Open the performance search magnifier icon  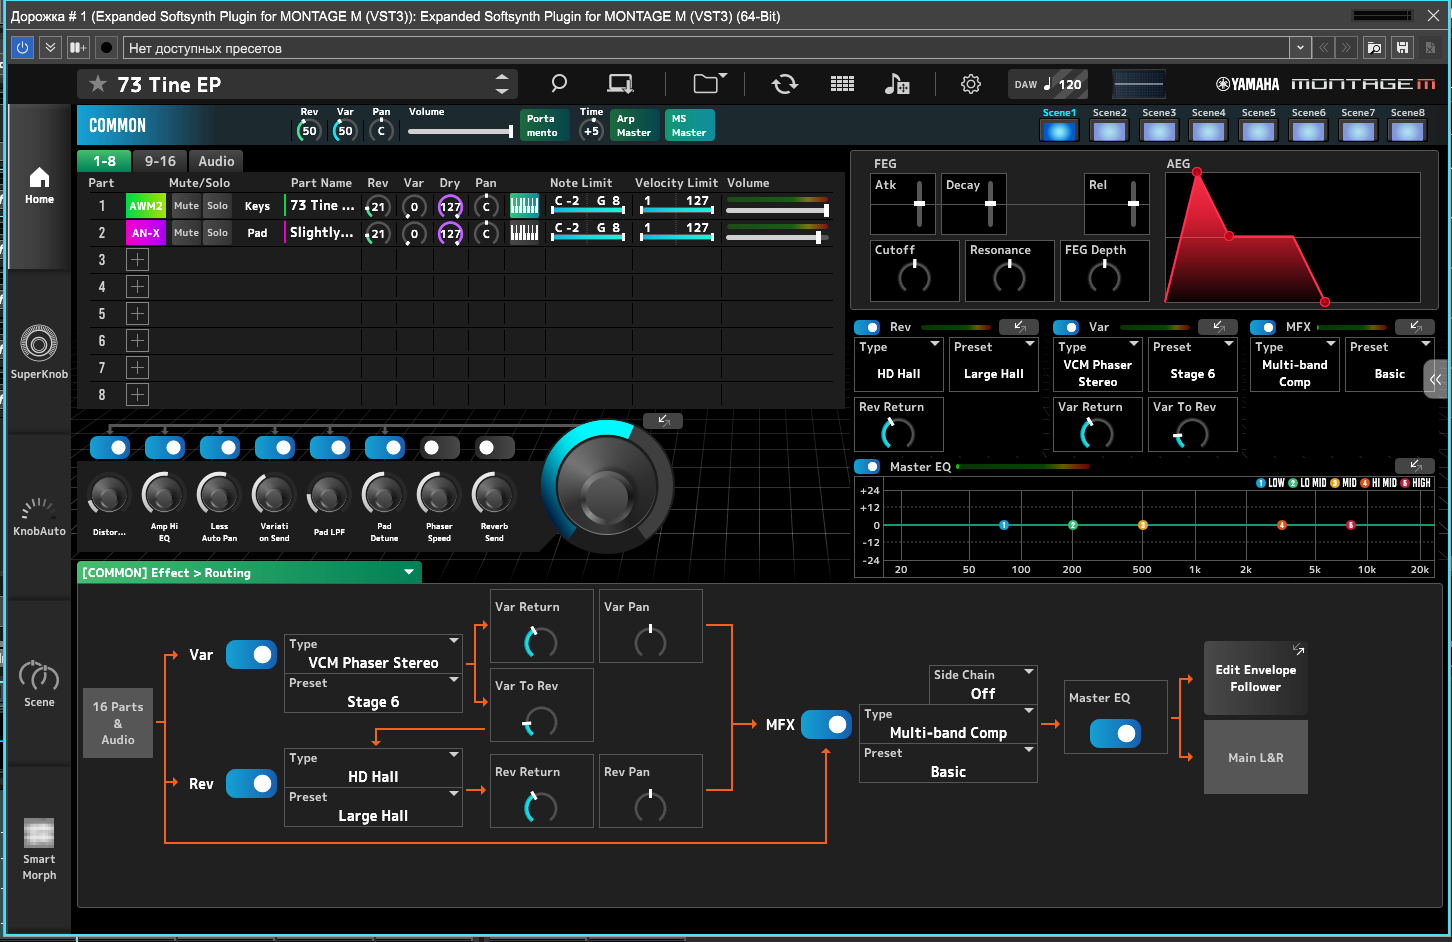pyautogui.click(x=559, y=84)
